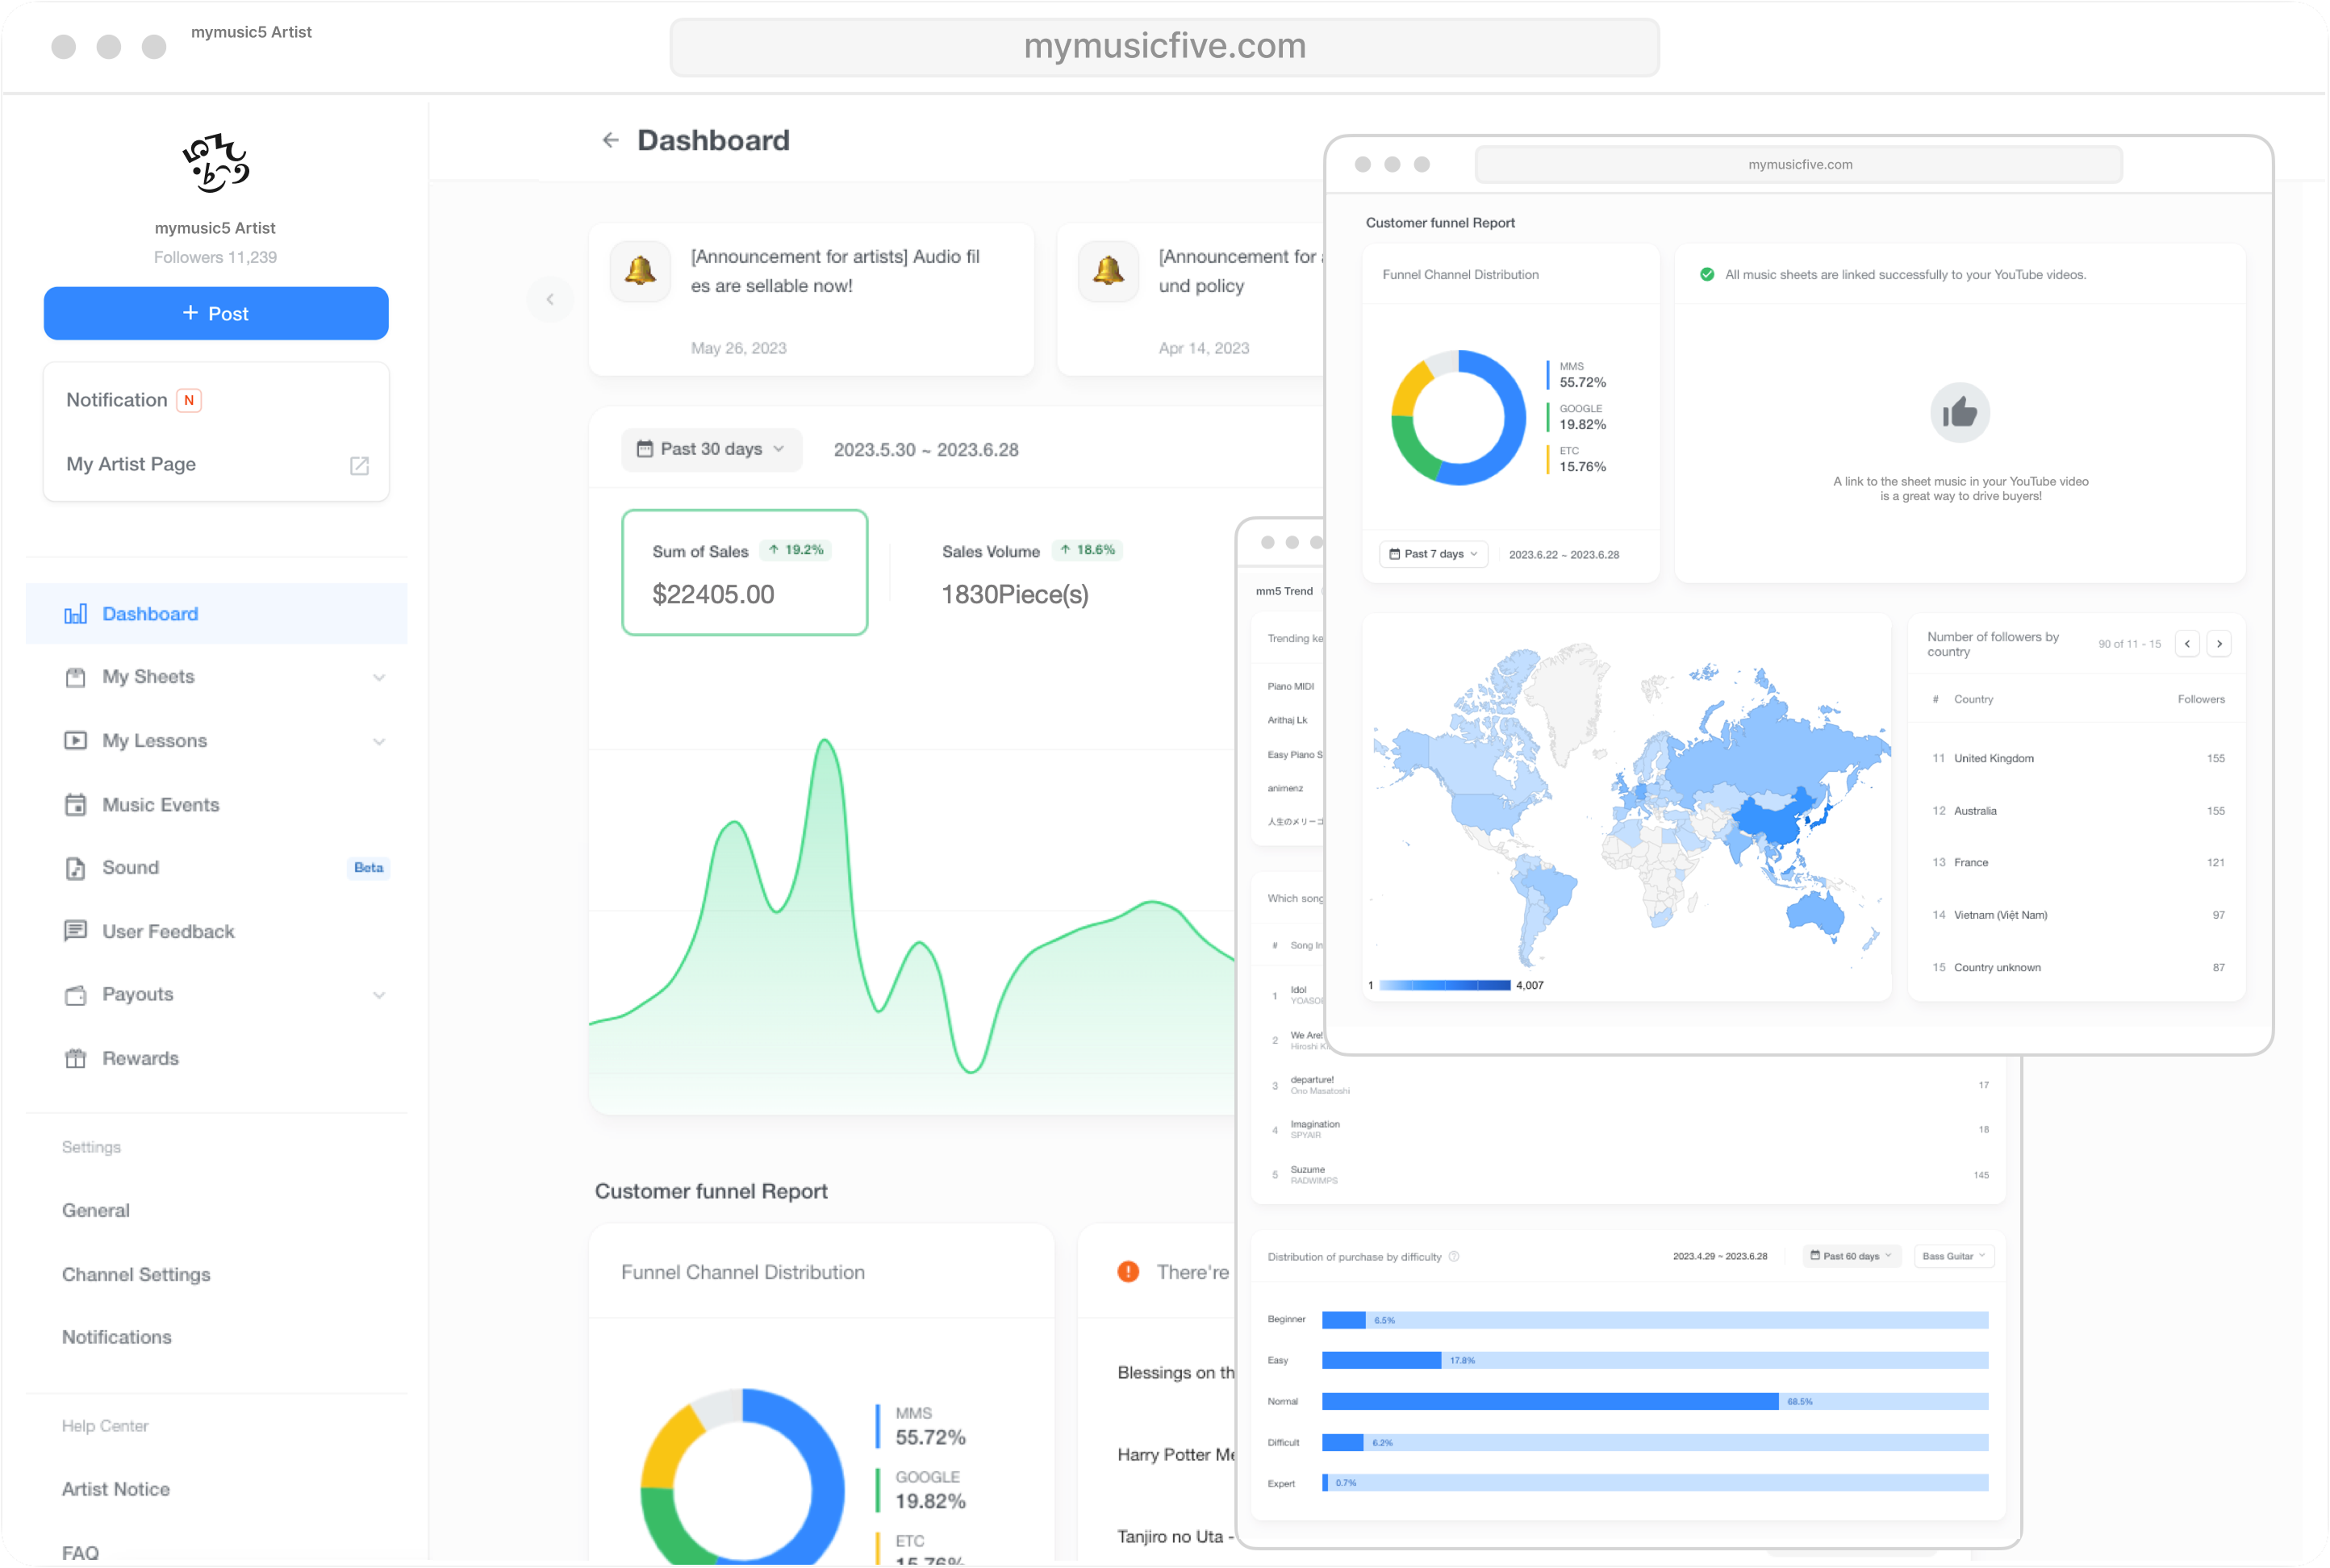Select the Sum of Sales card

(x=744, y=572)
